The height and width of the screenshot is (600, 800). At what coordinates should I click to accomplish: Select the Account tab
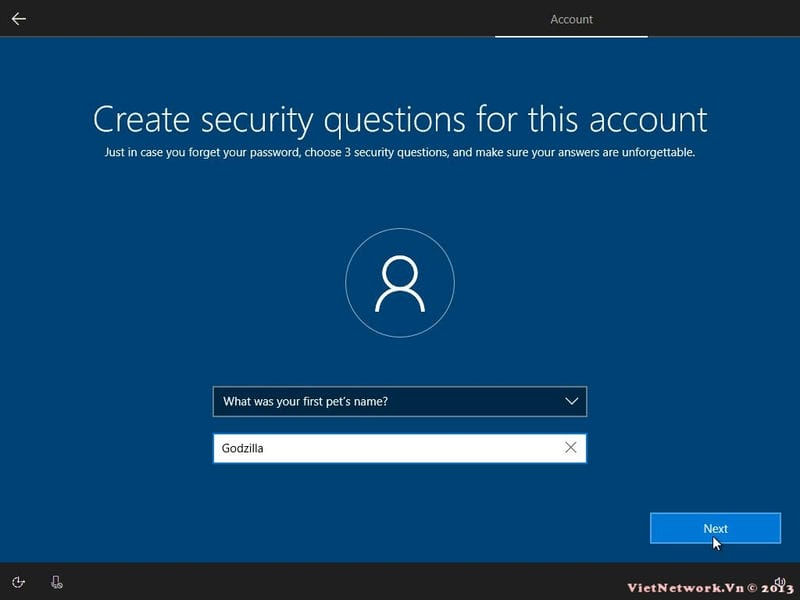(x=571, y=19)
